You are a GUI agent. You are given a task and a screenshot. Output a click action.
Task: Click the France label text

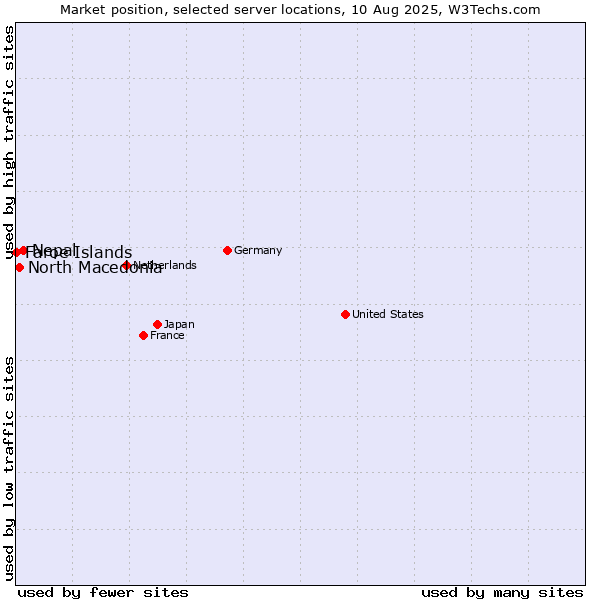pos(167,336)
